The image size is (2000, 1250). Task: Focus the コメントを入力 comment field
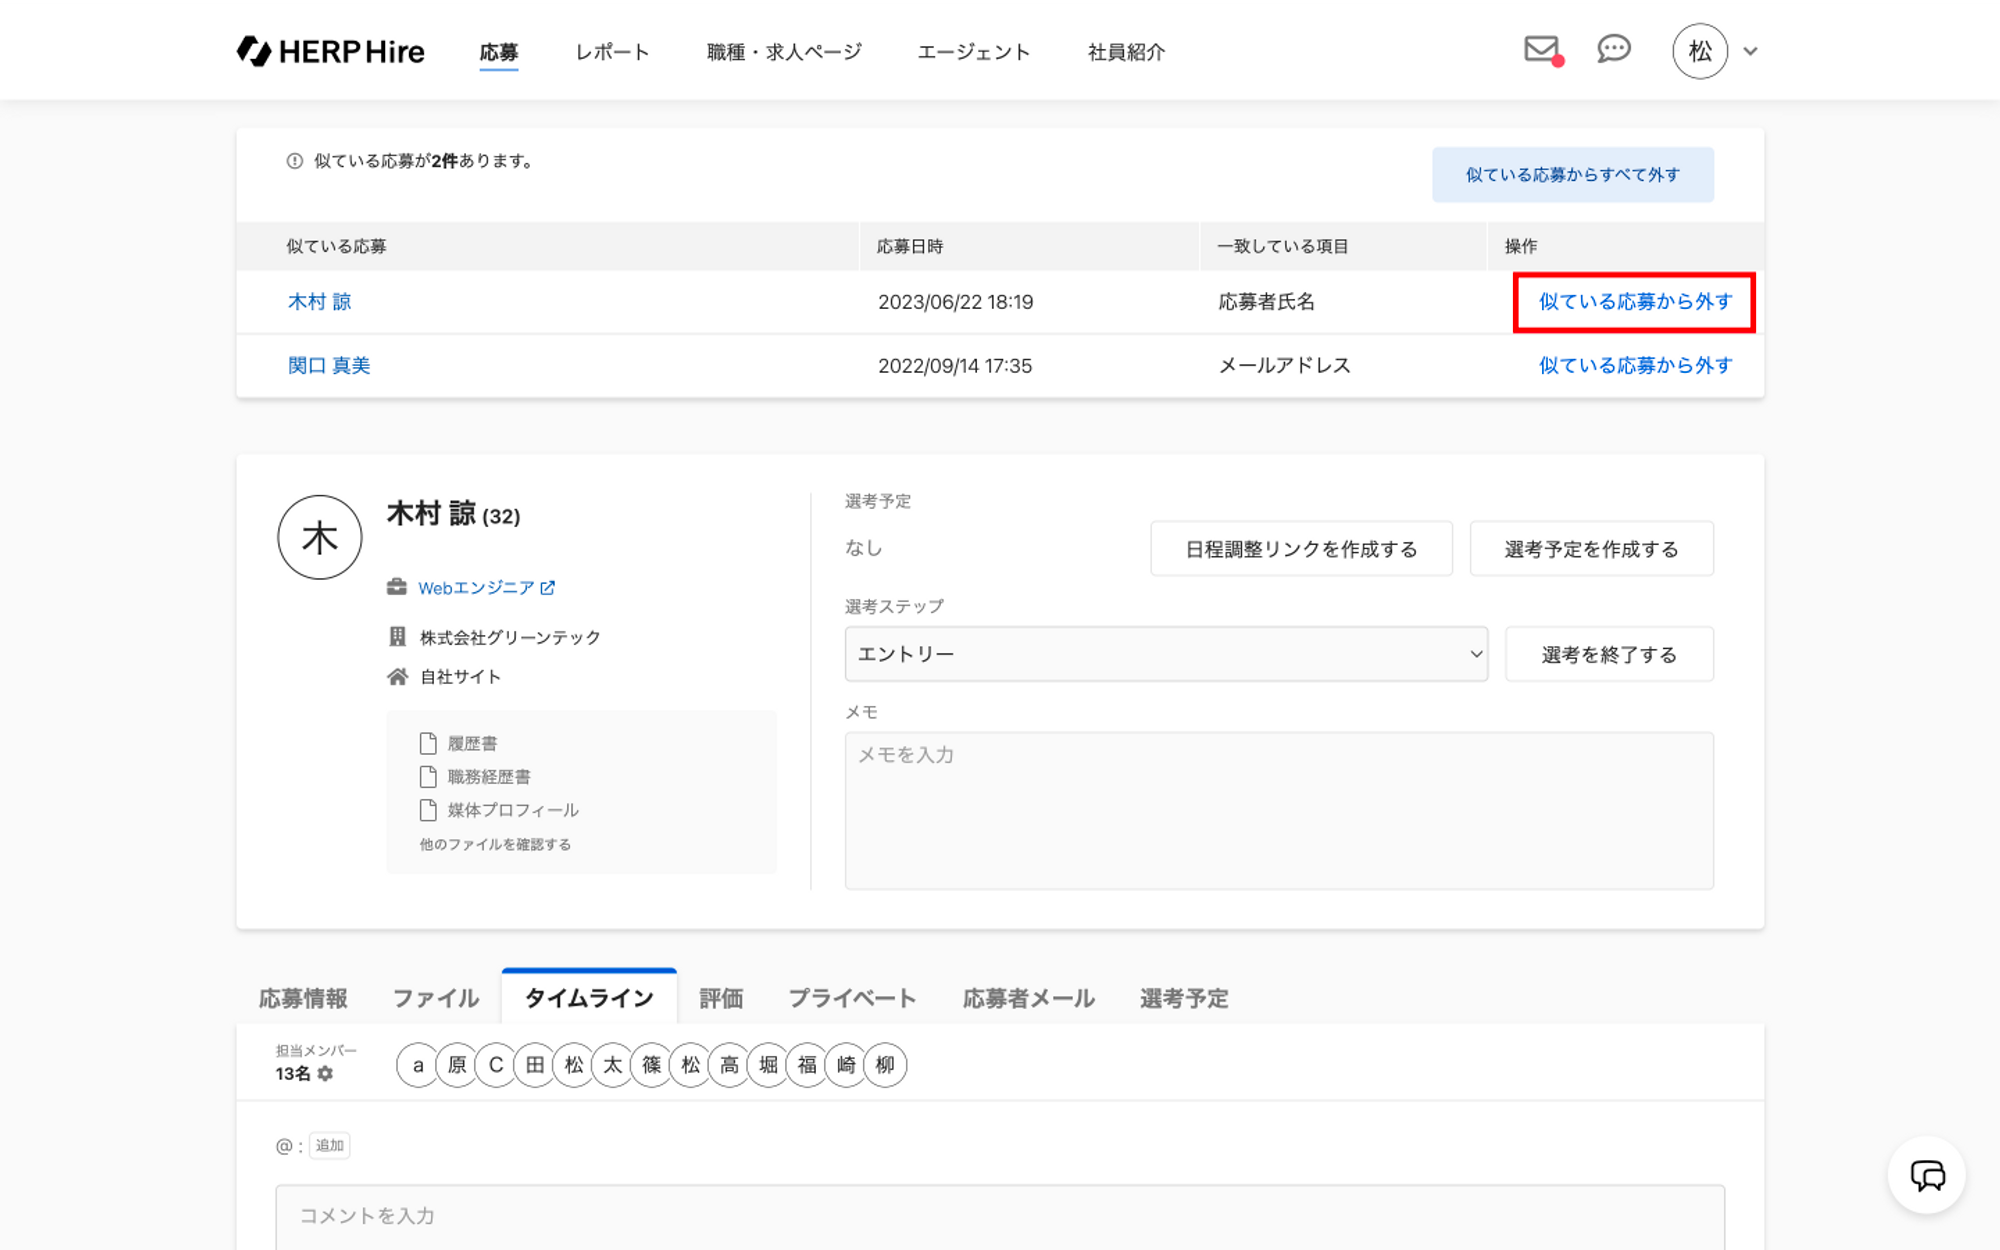click(1000, 1217)
